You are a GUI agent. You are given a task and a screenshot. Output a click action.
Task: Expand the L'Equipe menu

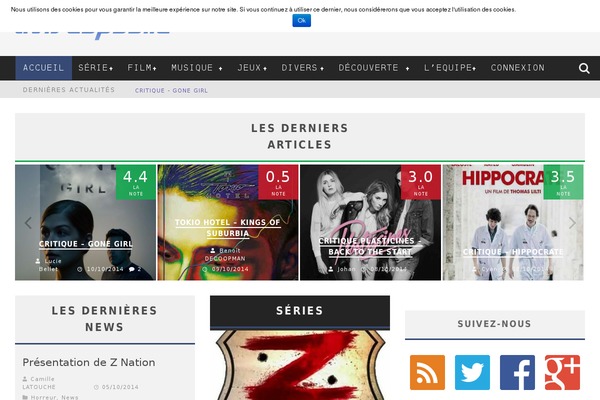point(450,68)
